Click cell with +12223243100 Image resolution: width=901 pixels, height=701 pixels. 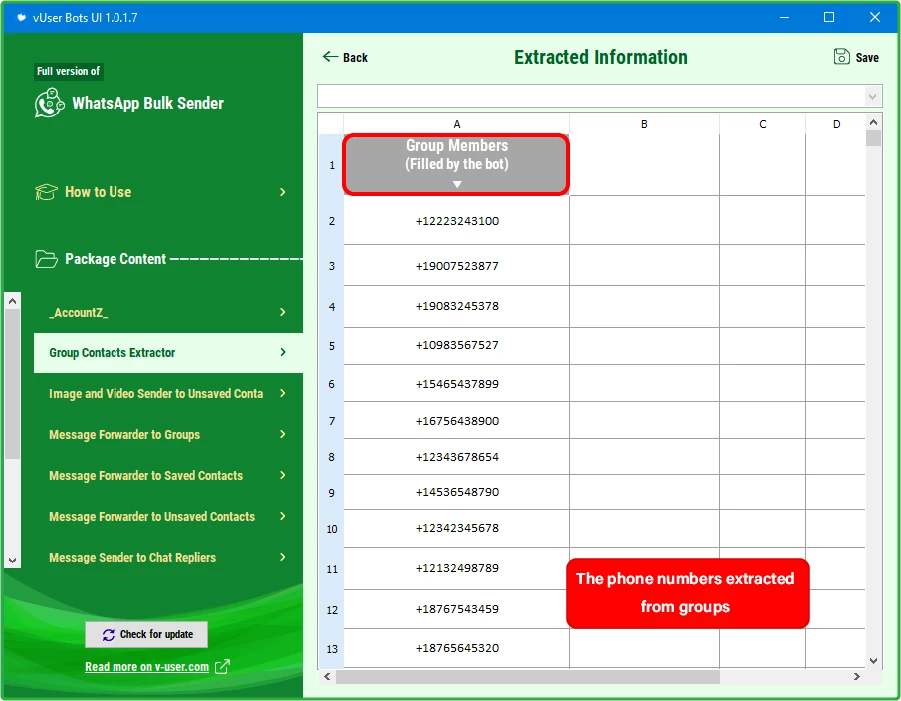[456, 221]
